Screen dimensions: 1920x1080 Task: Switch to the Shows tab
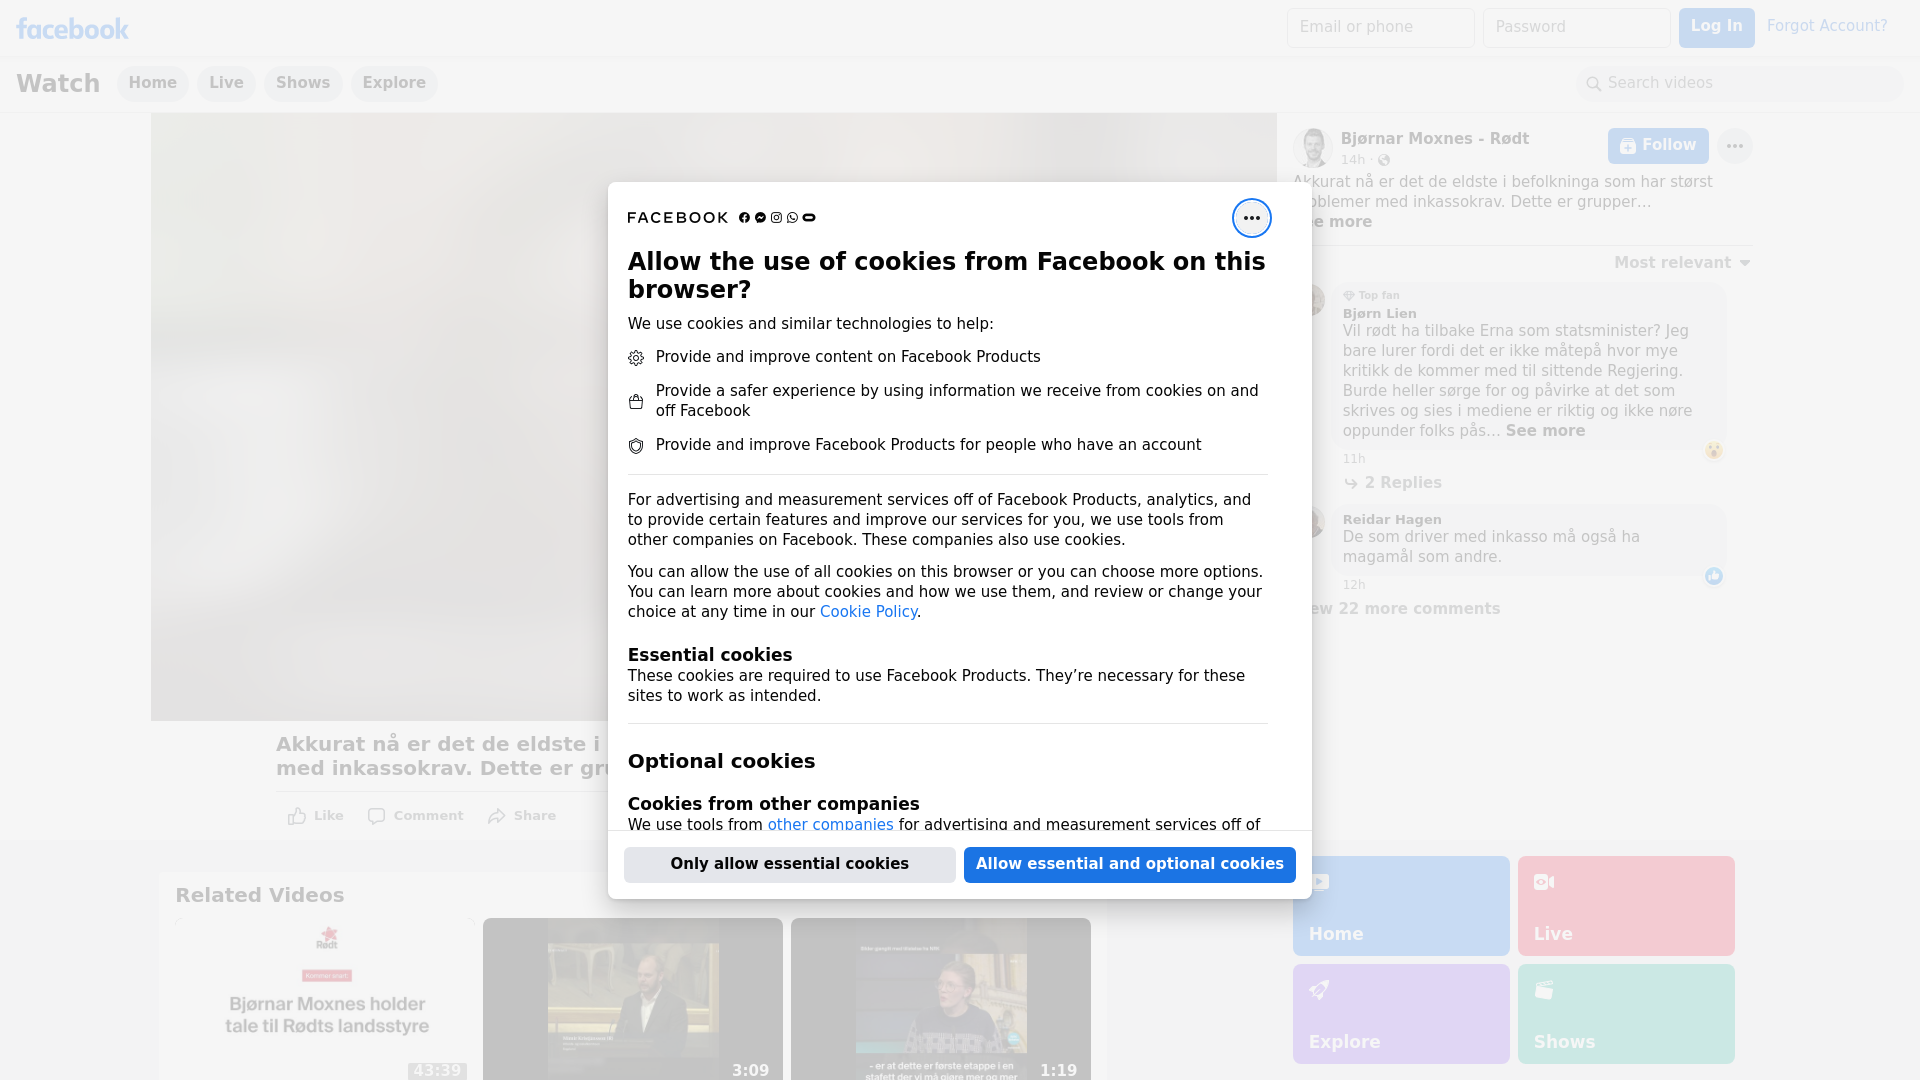(303, 83)
